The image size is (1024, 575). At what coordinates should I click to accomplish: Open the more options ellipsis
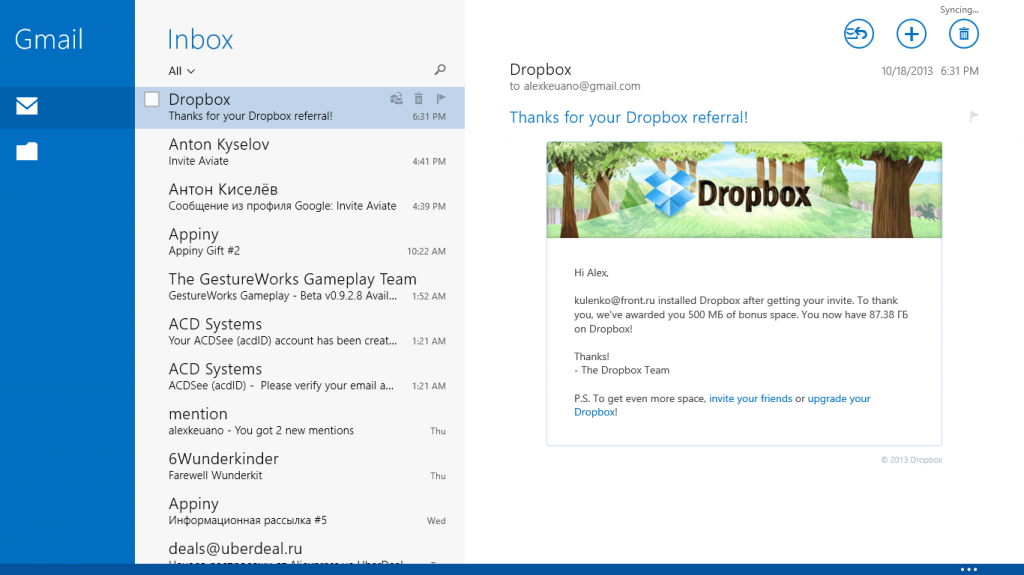968,569
